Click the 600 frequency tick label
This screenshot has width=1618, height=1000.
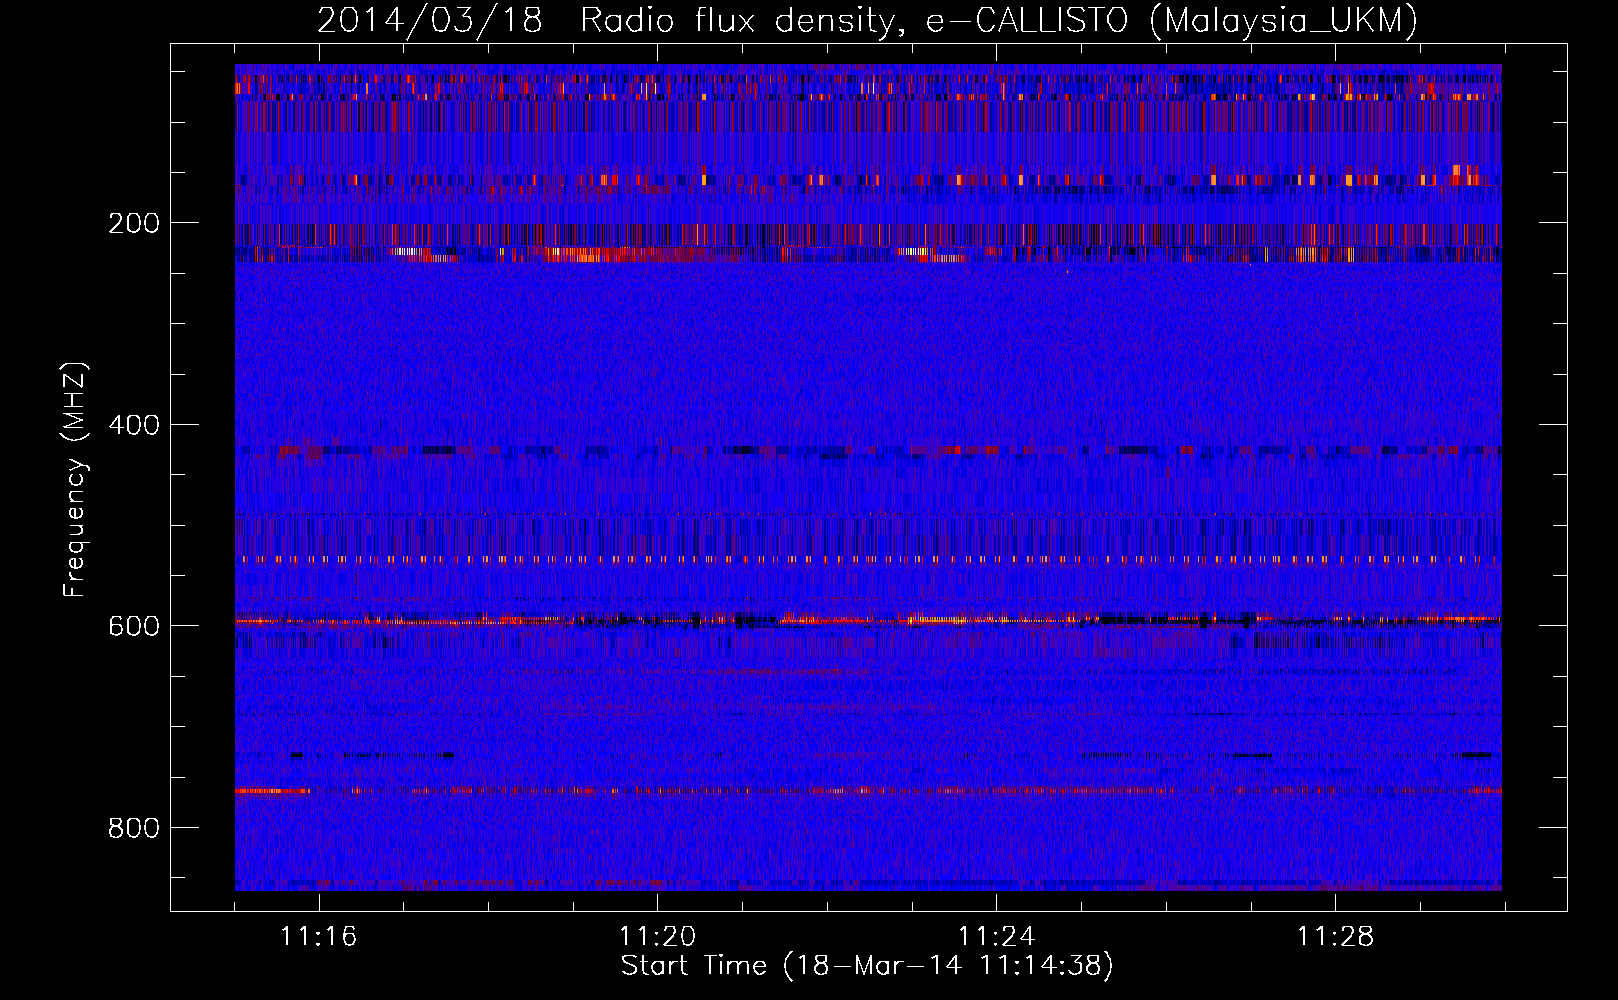[134, 626]
